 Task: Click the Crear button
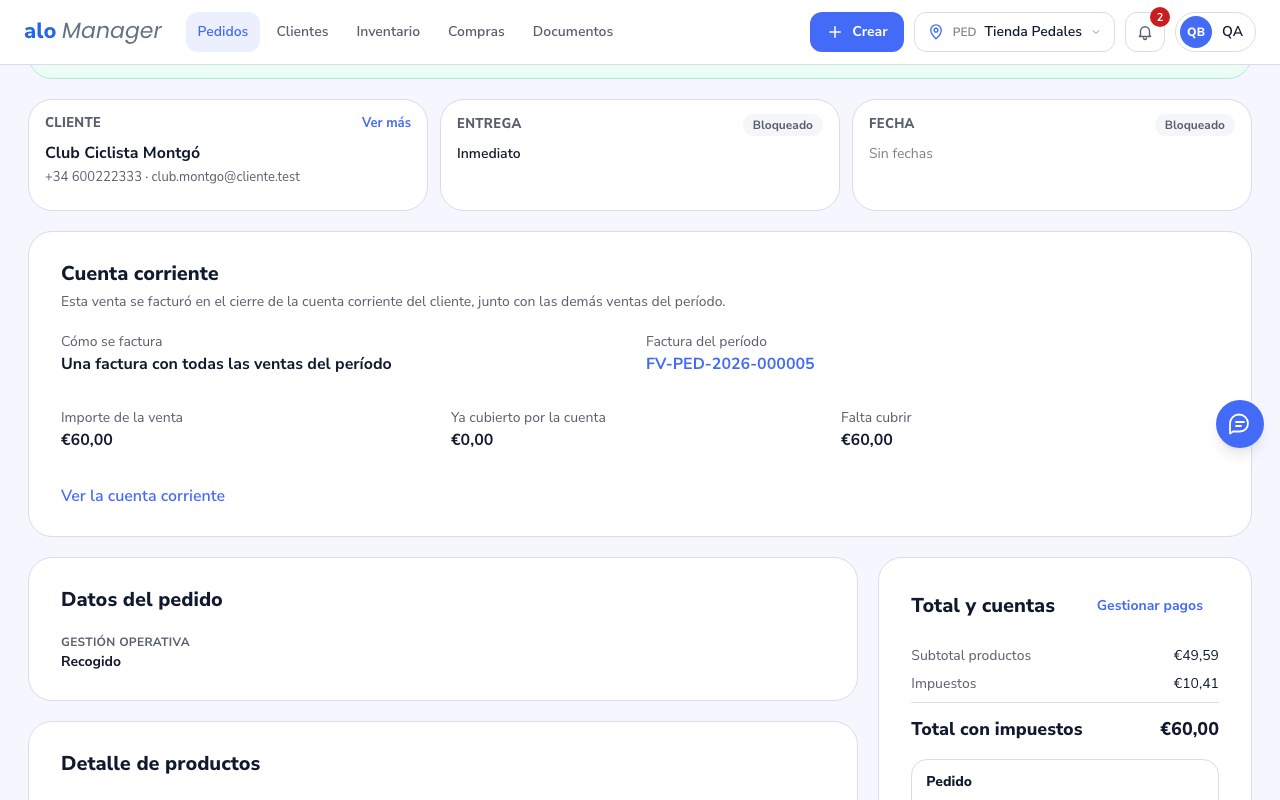pos(857,32)
